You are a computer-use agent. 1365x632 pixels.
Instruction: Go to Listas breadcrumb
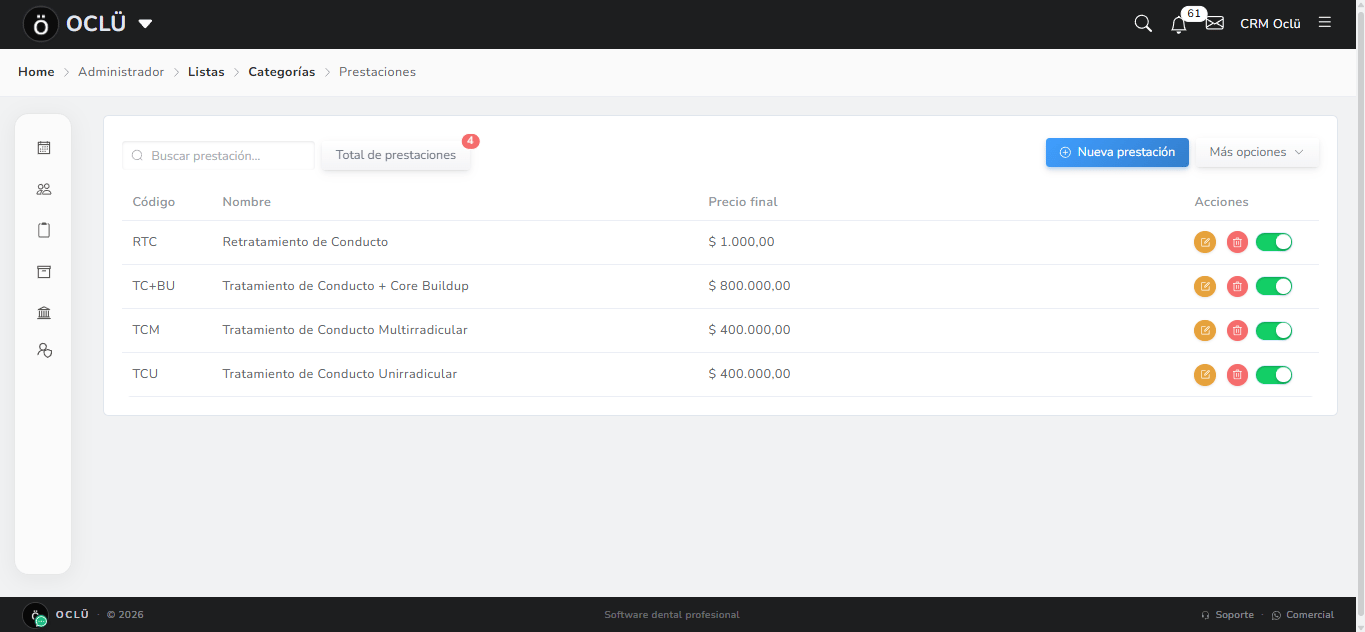206,72
